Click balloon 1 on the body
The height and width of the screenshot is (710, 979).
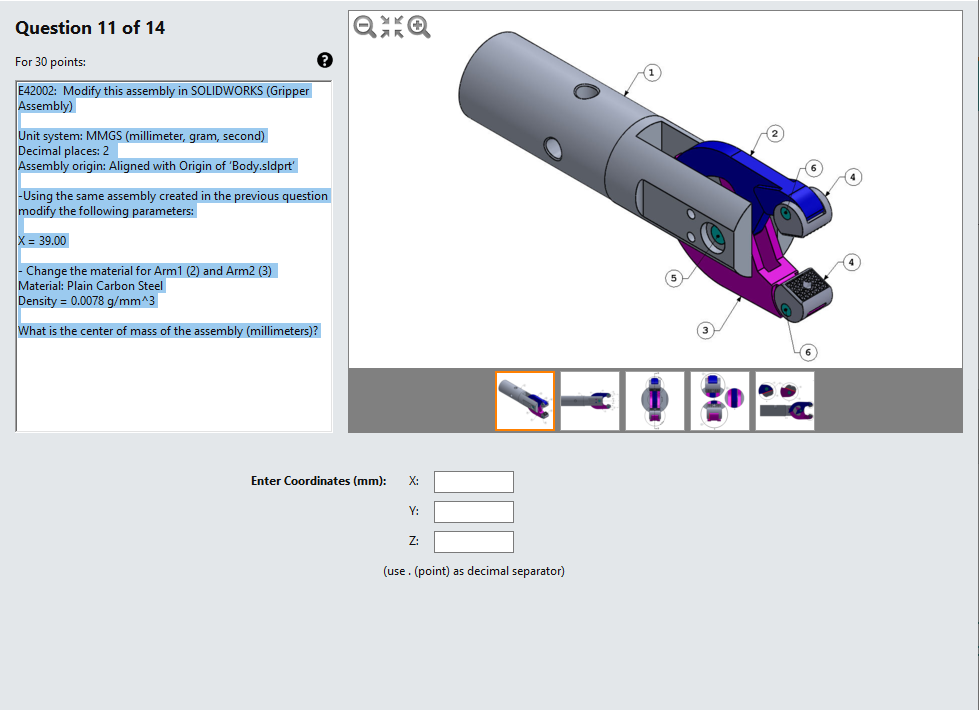tap(651, 72)
